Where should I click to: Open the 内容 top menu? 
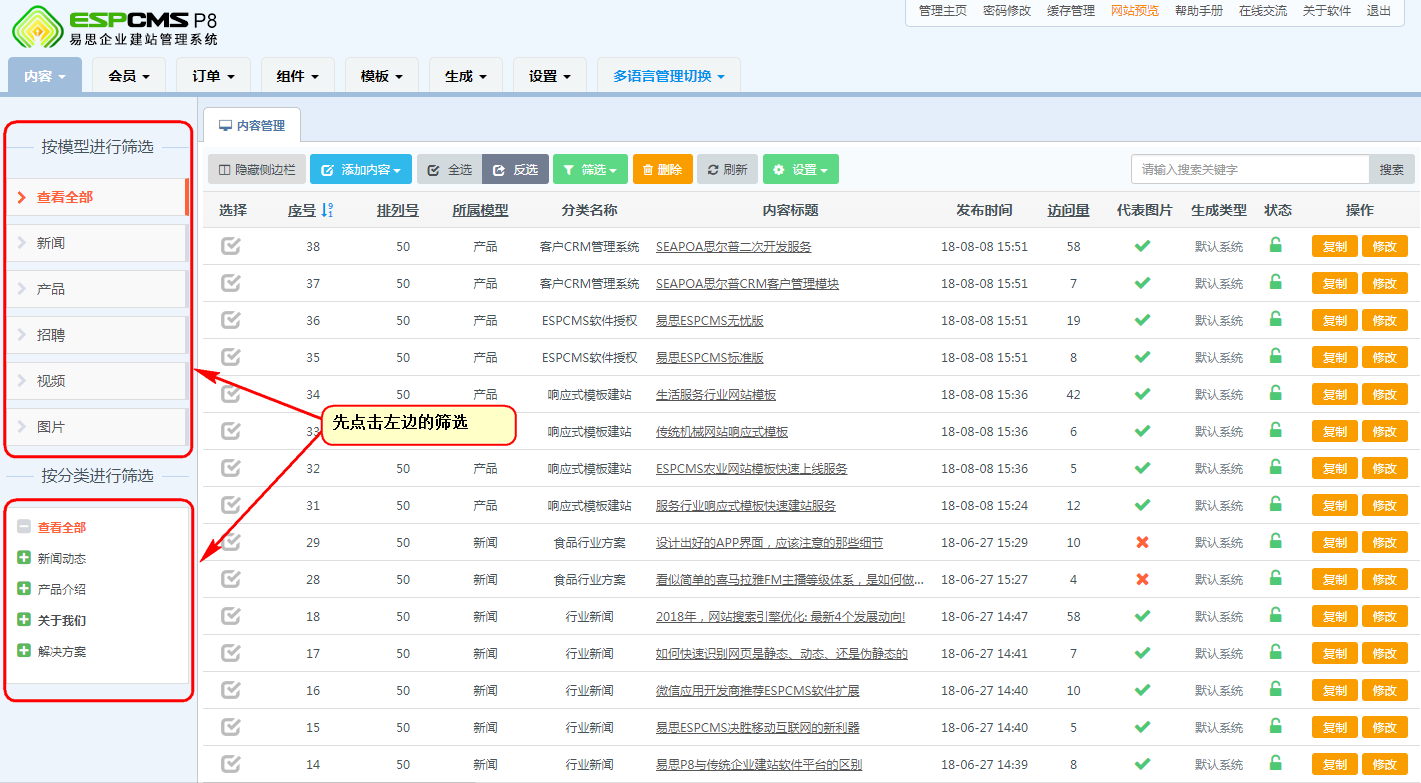pyautogui.click(x=45, y=76)
